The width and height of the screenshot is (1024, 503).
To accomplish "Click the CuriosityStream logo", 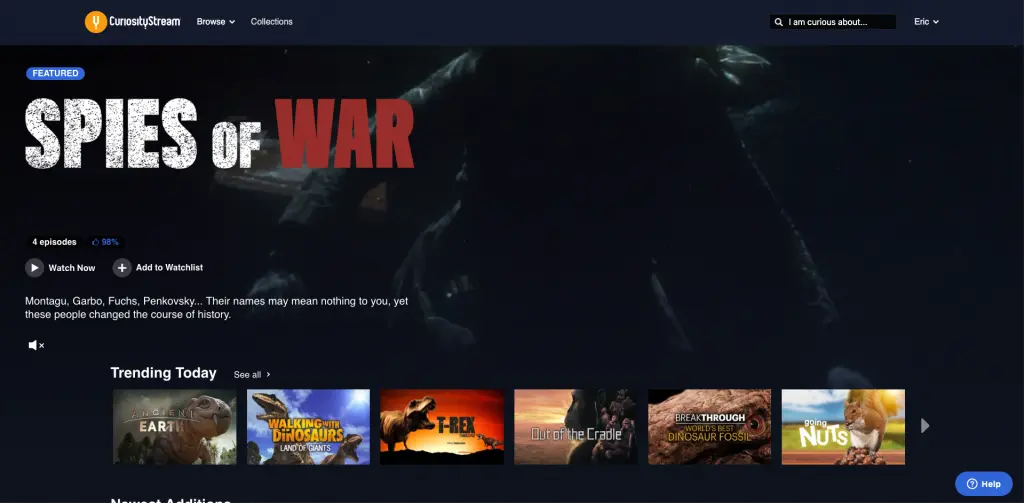I will click(133, 22).
